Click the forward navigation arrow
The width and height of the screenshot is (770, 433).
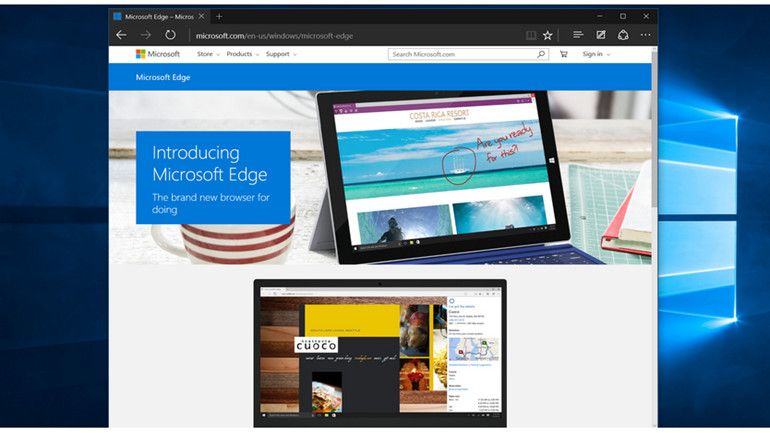146,35
